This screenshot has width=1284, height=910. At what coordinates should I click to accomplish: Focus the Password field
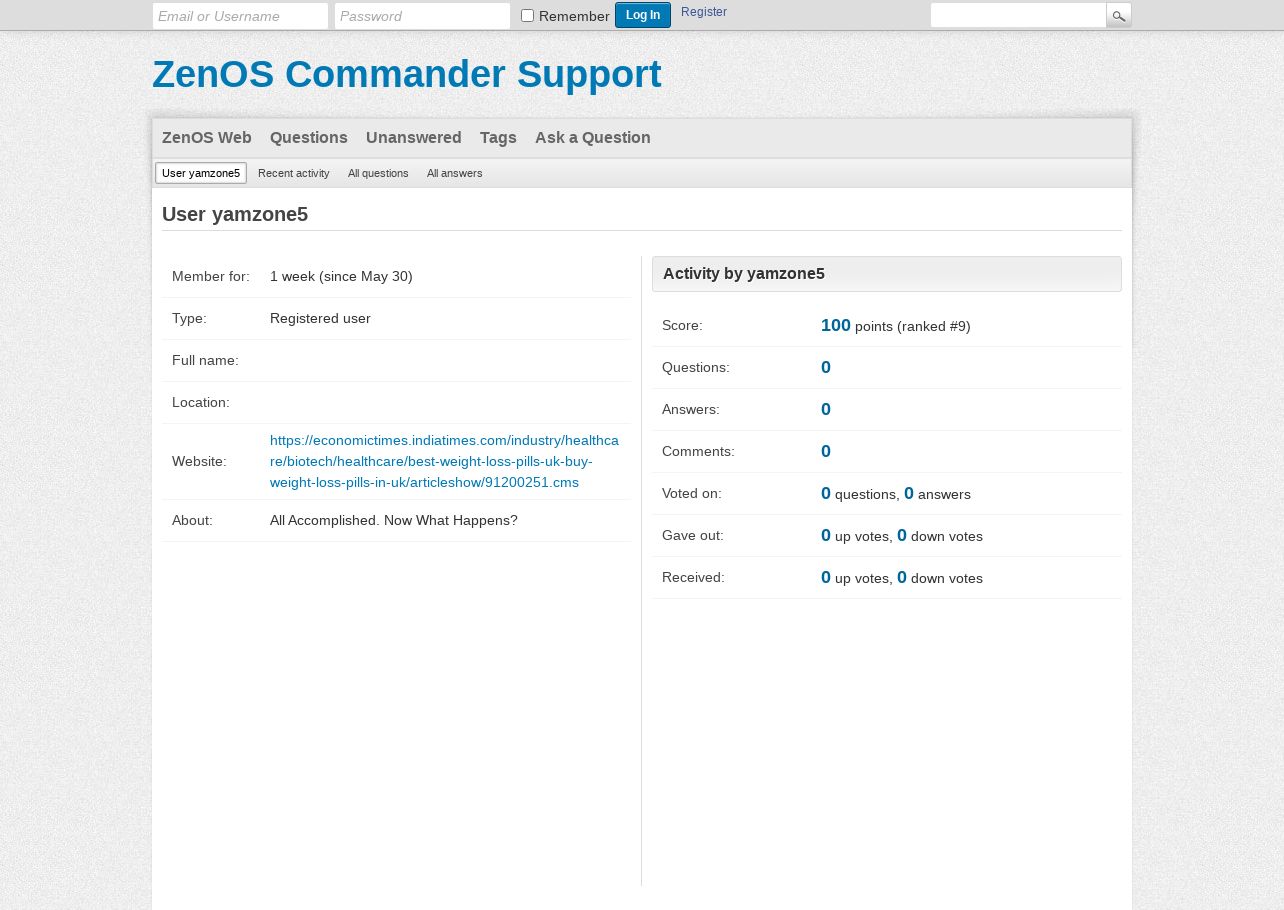[422, 16]
